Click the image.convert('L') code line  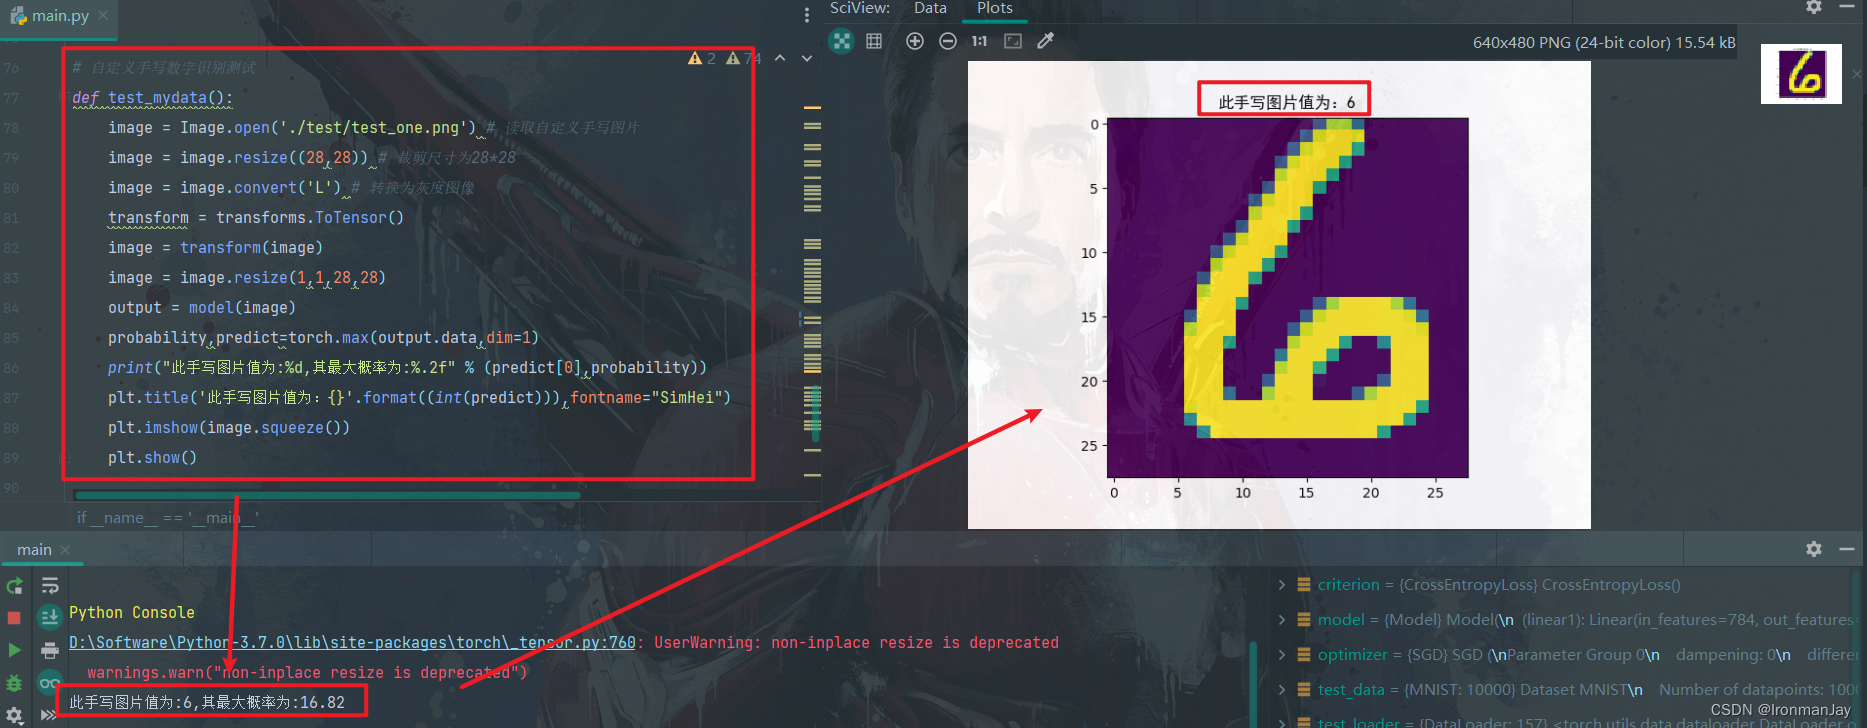(291, 188)
